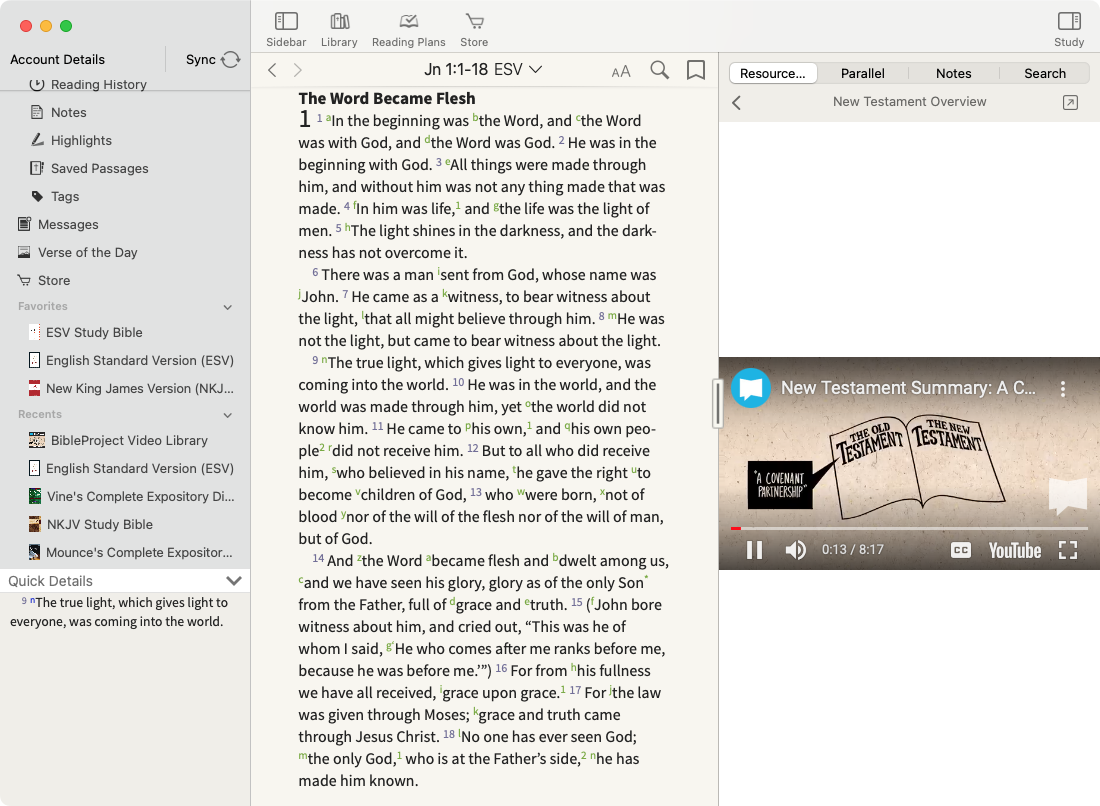Collapse the Favorites section

[x=227, y=307]
